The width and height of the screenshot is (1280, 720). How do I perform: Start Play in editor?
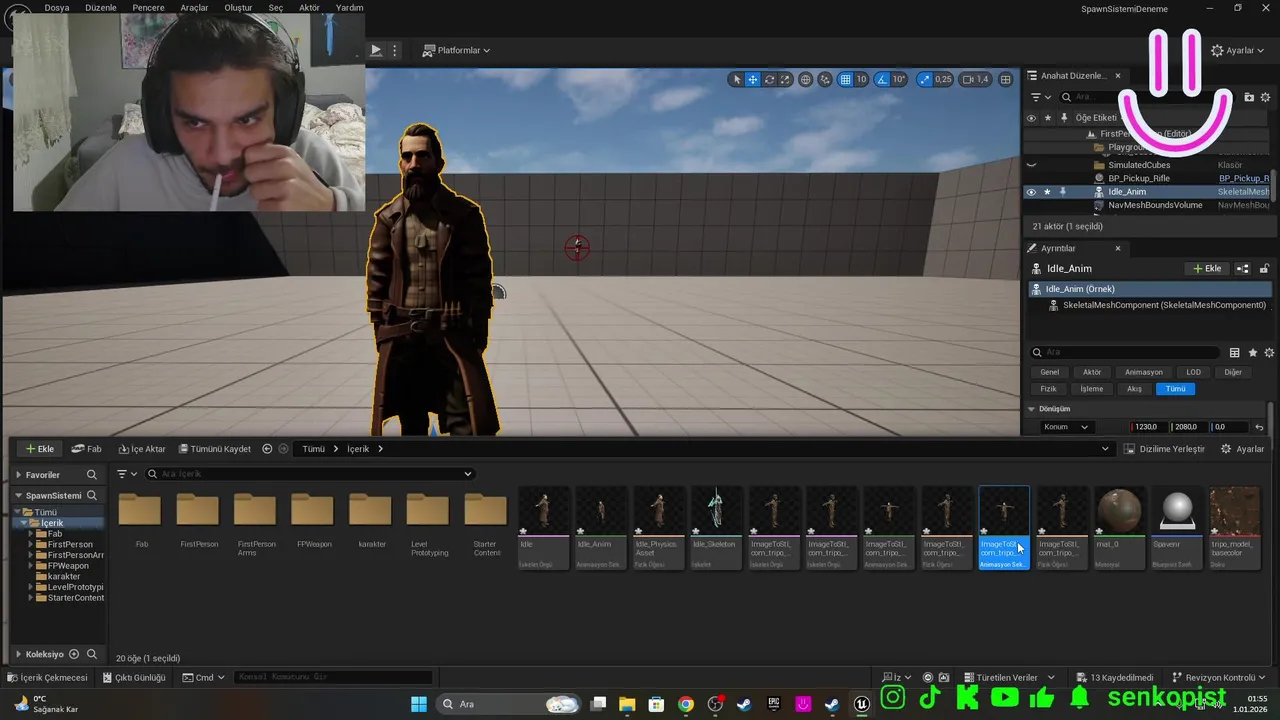click(376, 50)
